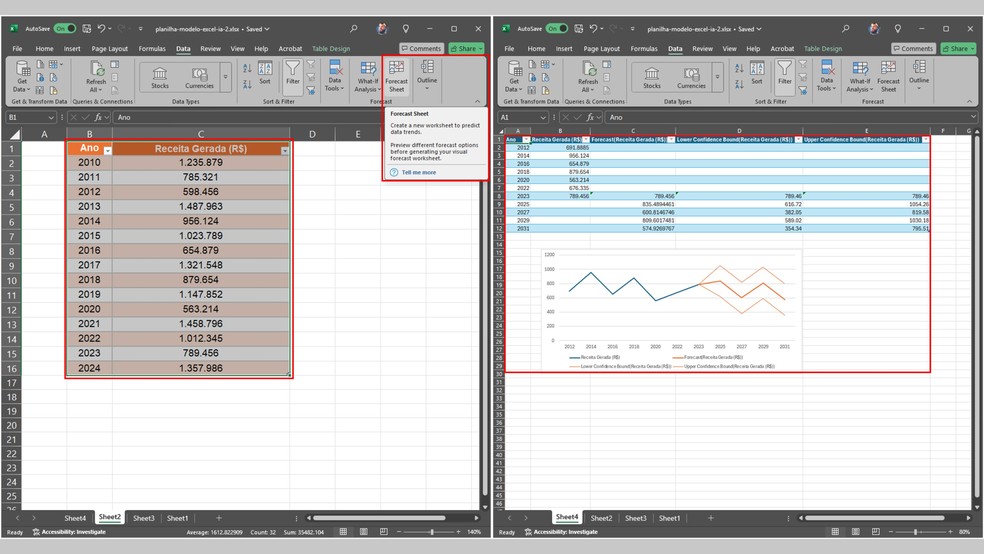984x554 pixels.
Task: Click the Save icon in left window
Action: point(87,29)
